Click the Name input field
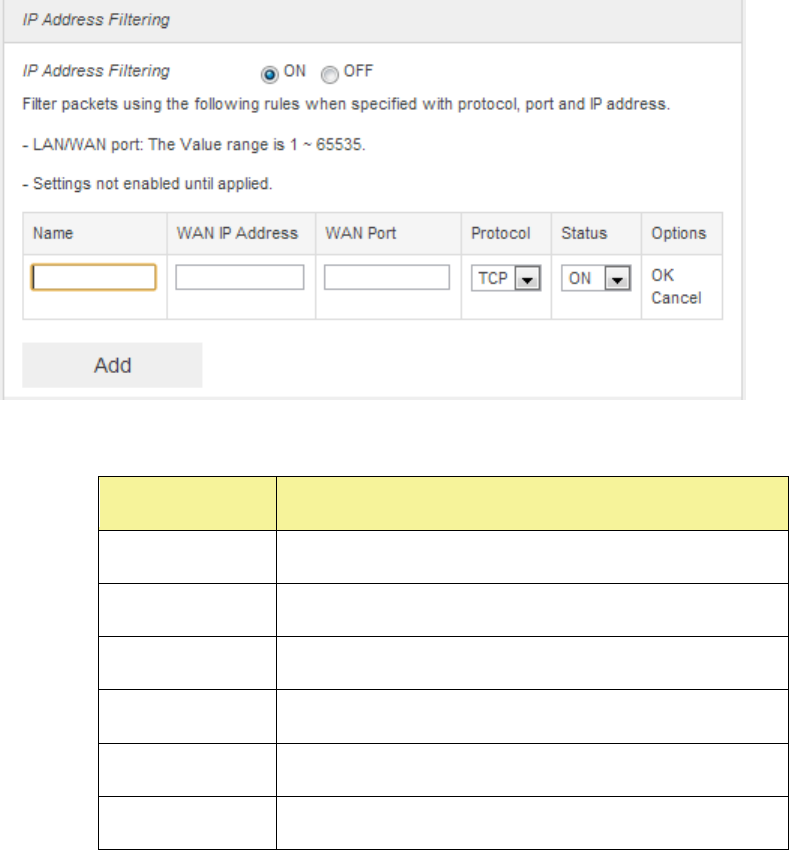This screenshot has width=789, height=850. point(94,277)
